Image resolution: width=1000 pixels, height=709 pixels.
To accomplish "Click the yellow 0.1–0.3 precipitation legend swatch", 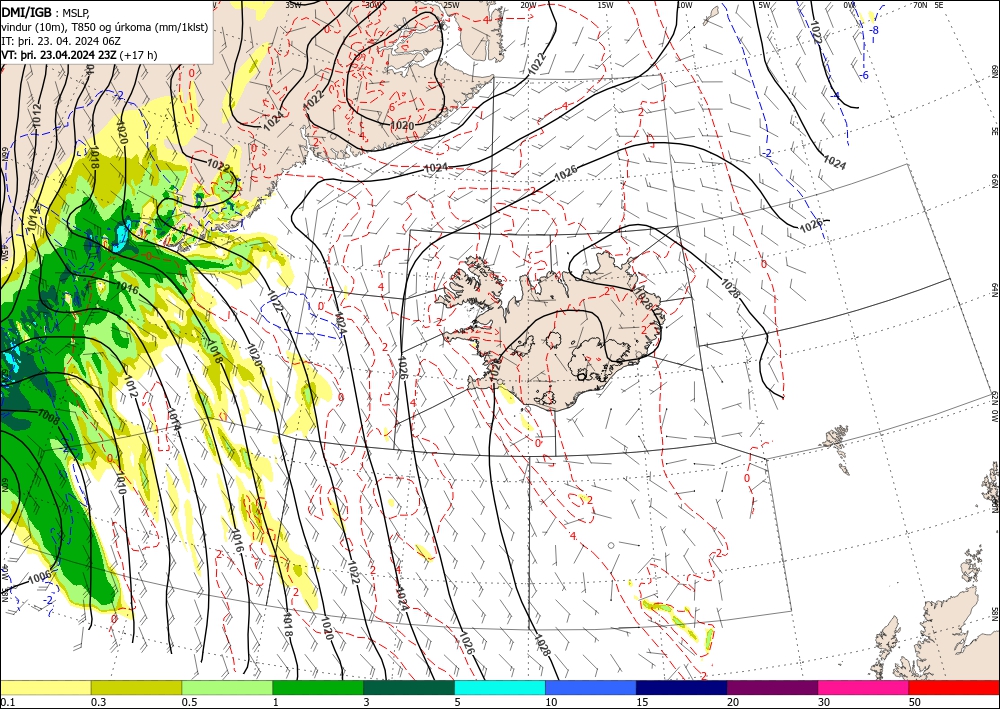I will click(x=45, y=687).
